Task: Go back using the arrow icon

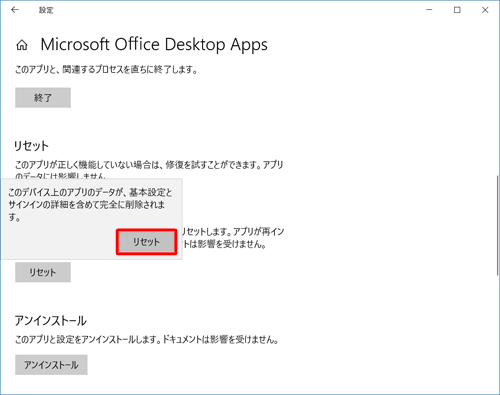Action: coord(15,10)
